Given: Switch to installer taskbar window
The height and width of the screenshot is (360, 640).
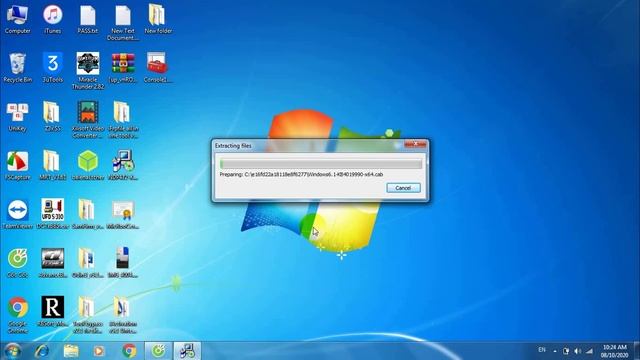Looking at the screenshot, I should tap(187, 351).
